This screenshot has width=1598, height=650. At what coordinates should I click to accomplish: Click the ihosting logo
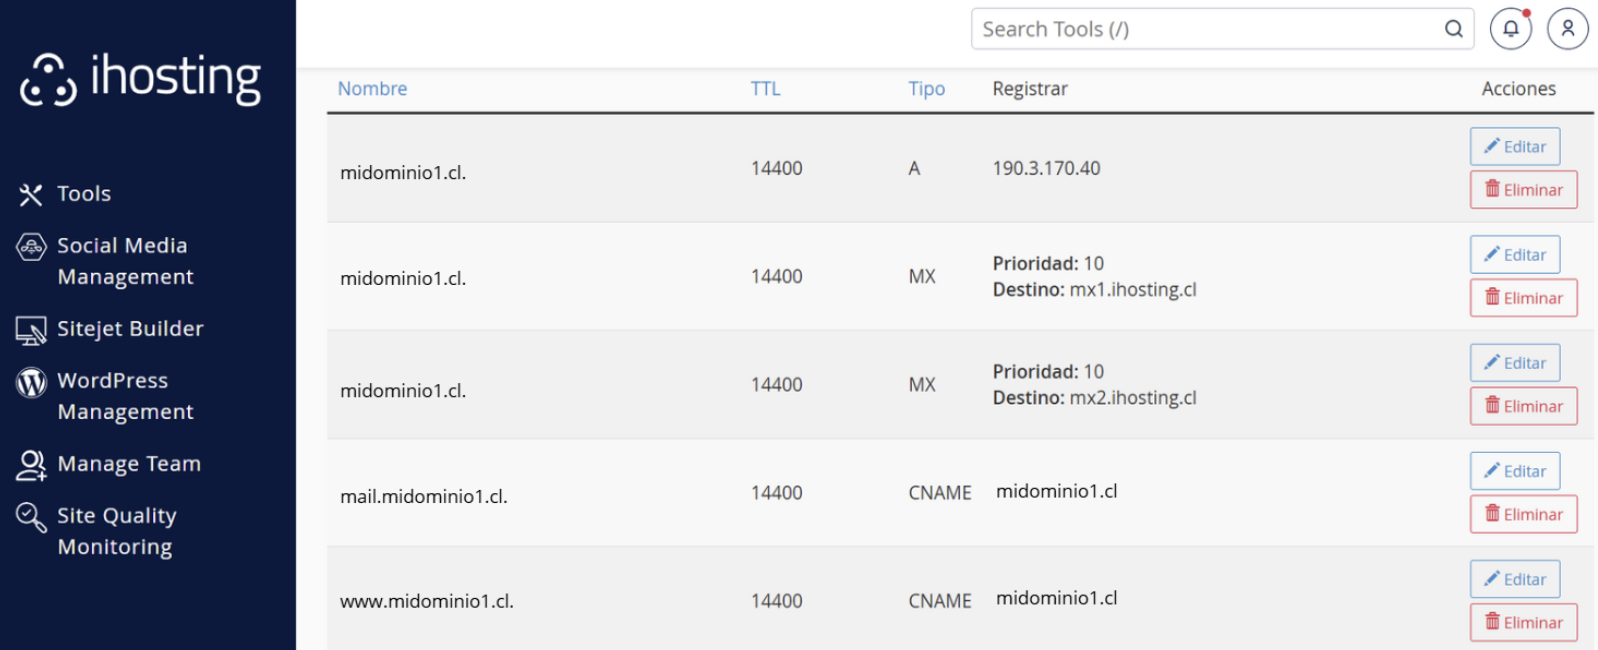141,78
